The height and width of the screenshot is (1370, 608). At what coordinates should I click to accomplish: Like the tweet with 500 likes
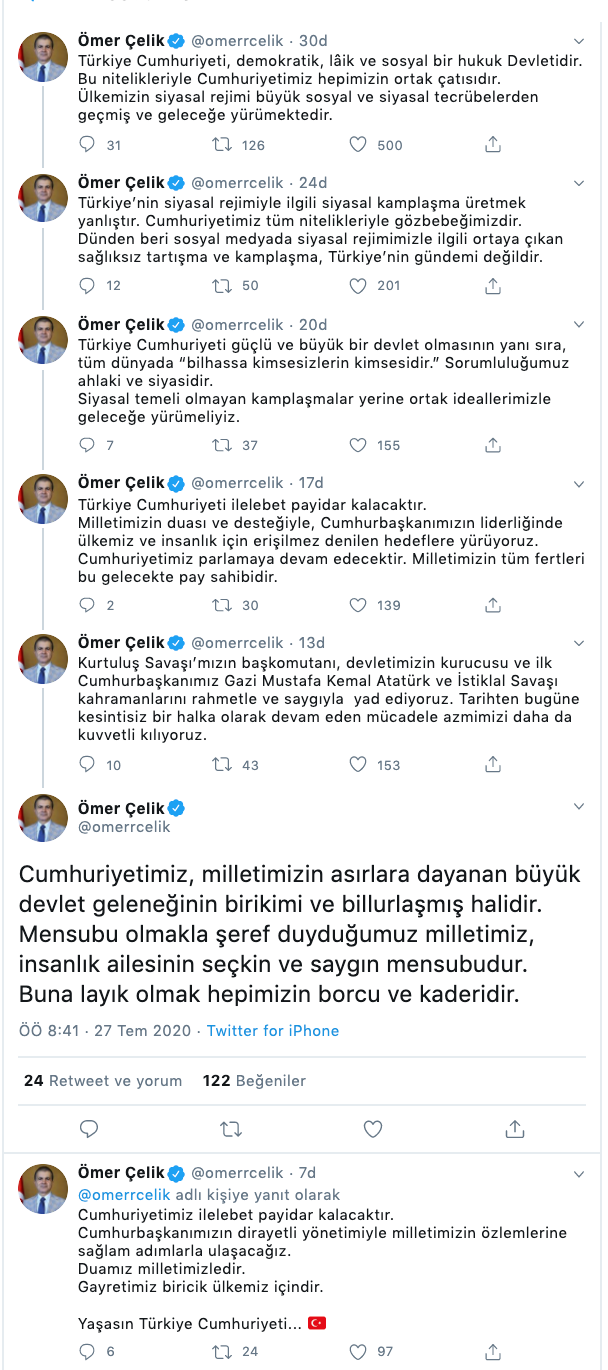point(357,144)
